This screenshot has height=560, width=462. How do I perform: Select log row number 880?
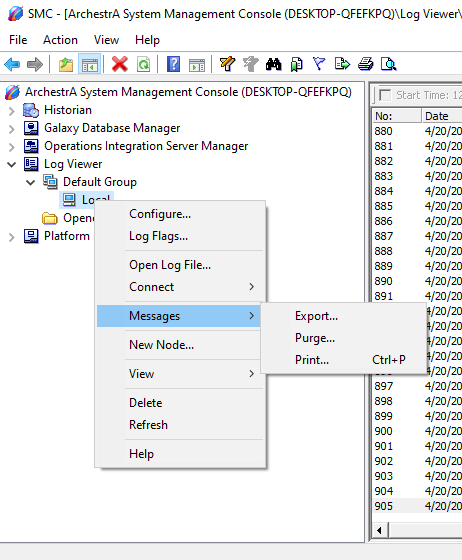tap(417, 131)
